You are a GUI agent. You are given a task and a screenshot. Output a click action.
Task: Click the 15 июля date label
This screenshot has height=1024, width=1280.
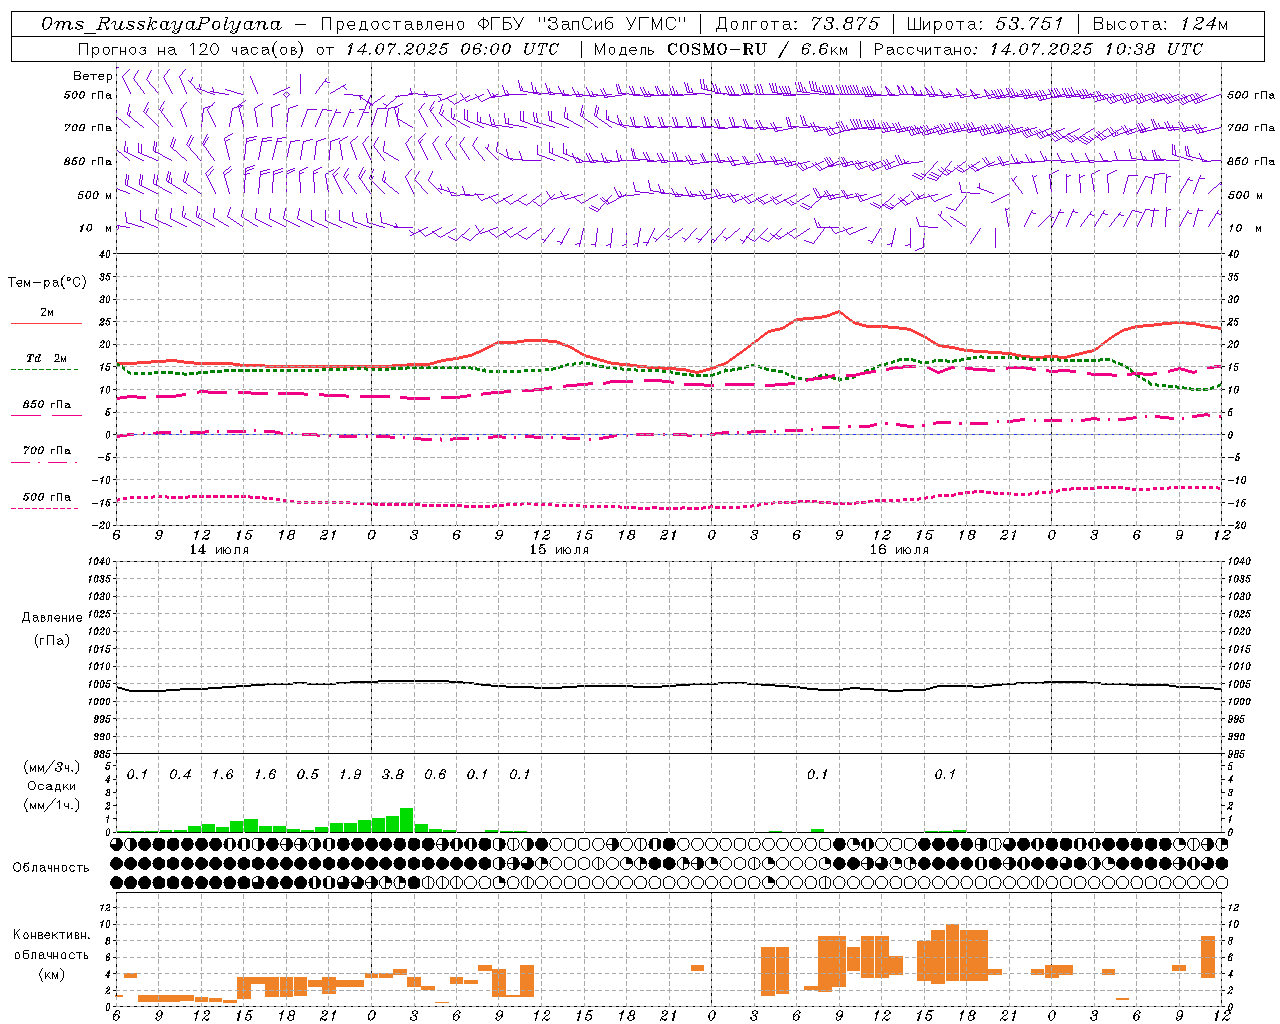[559, 549]
